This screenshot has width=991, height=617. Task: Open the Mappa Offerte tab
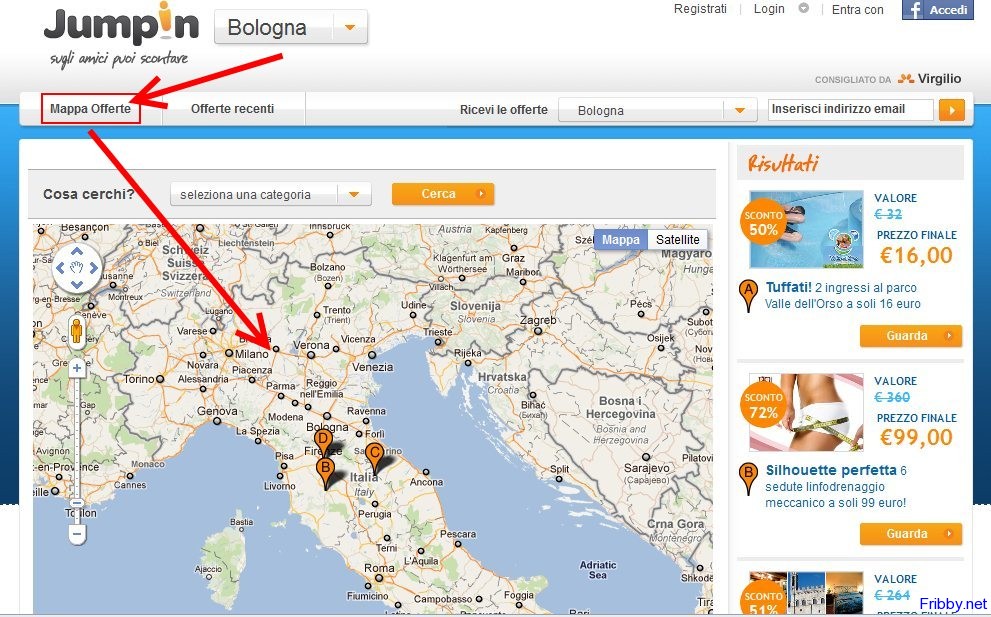[90, 109]
